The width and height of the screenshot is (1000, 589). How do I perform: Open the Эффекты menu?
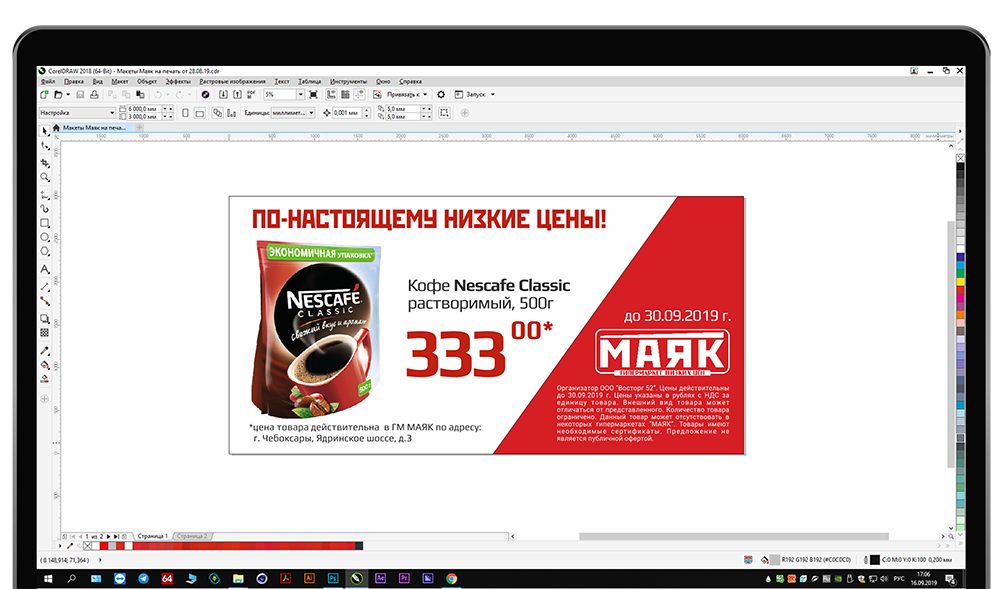(x=178, y=81)
